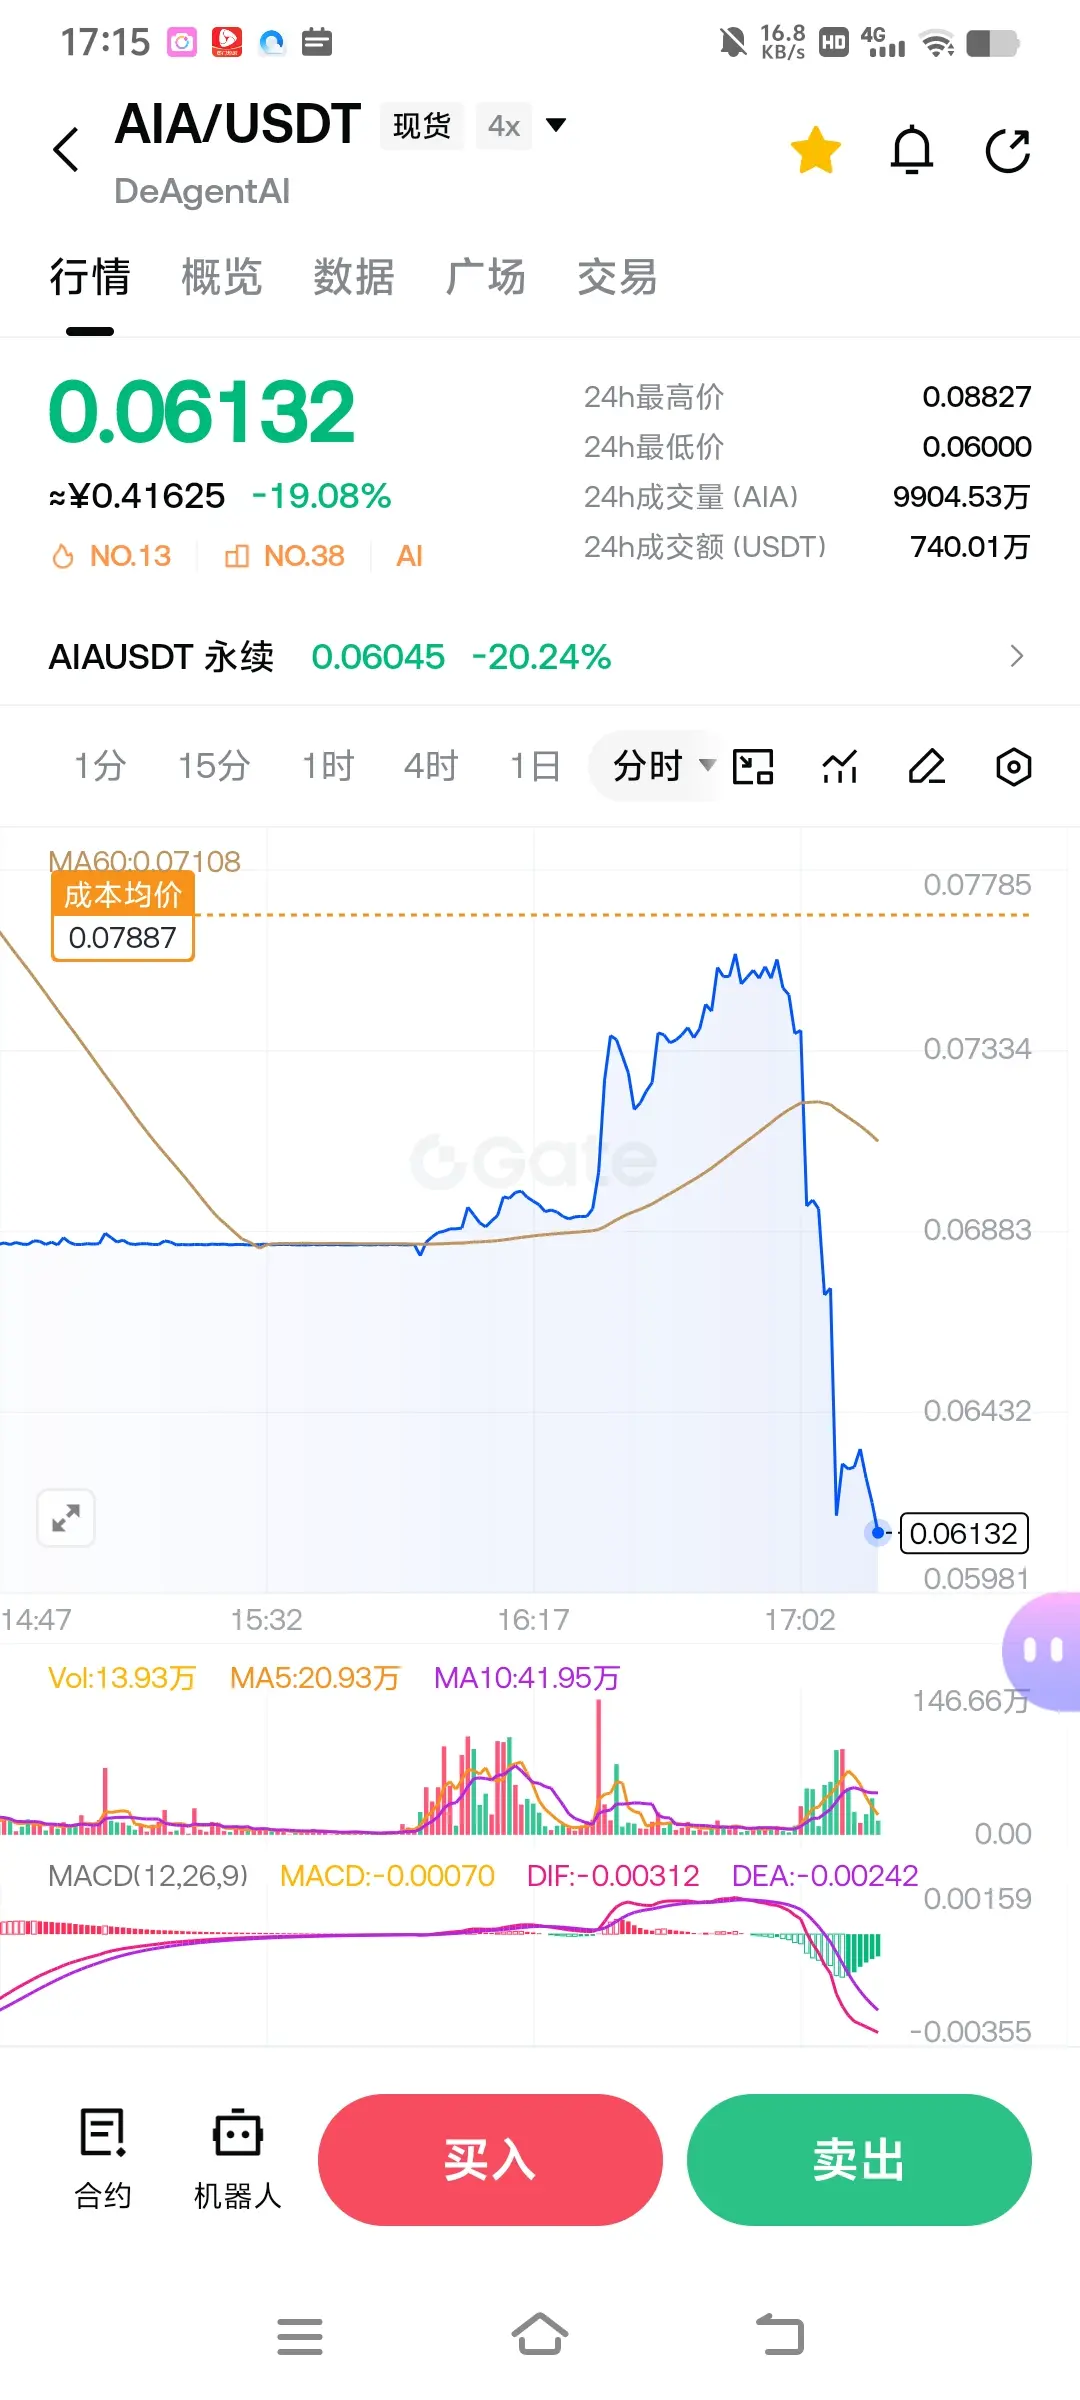Tap the red 买入 button
1080x2400 pixels.
(490, 2160)
